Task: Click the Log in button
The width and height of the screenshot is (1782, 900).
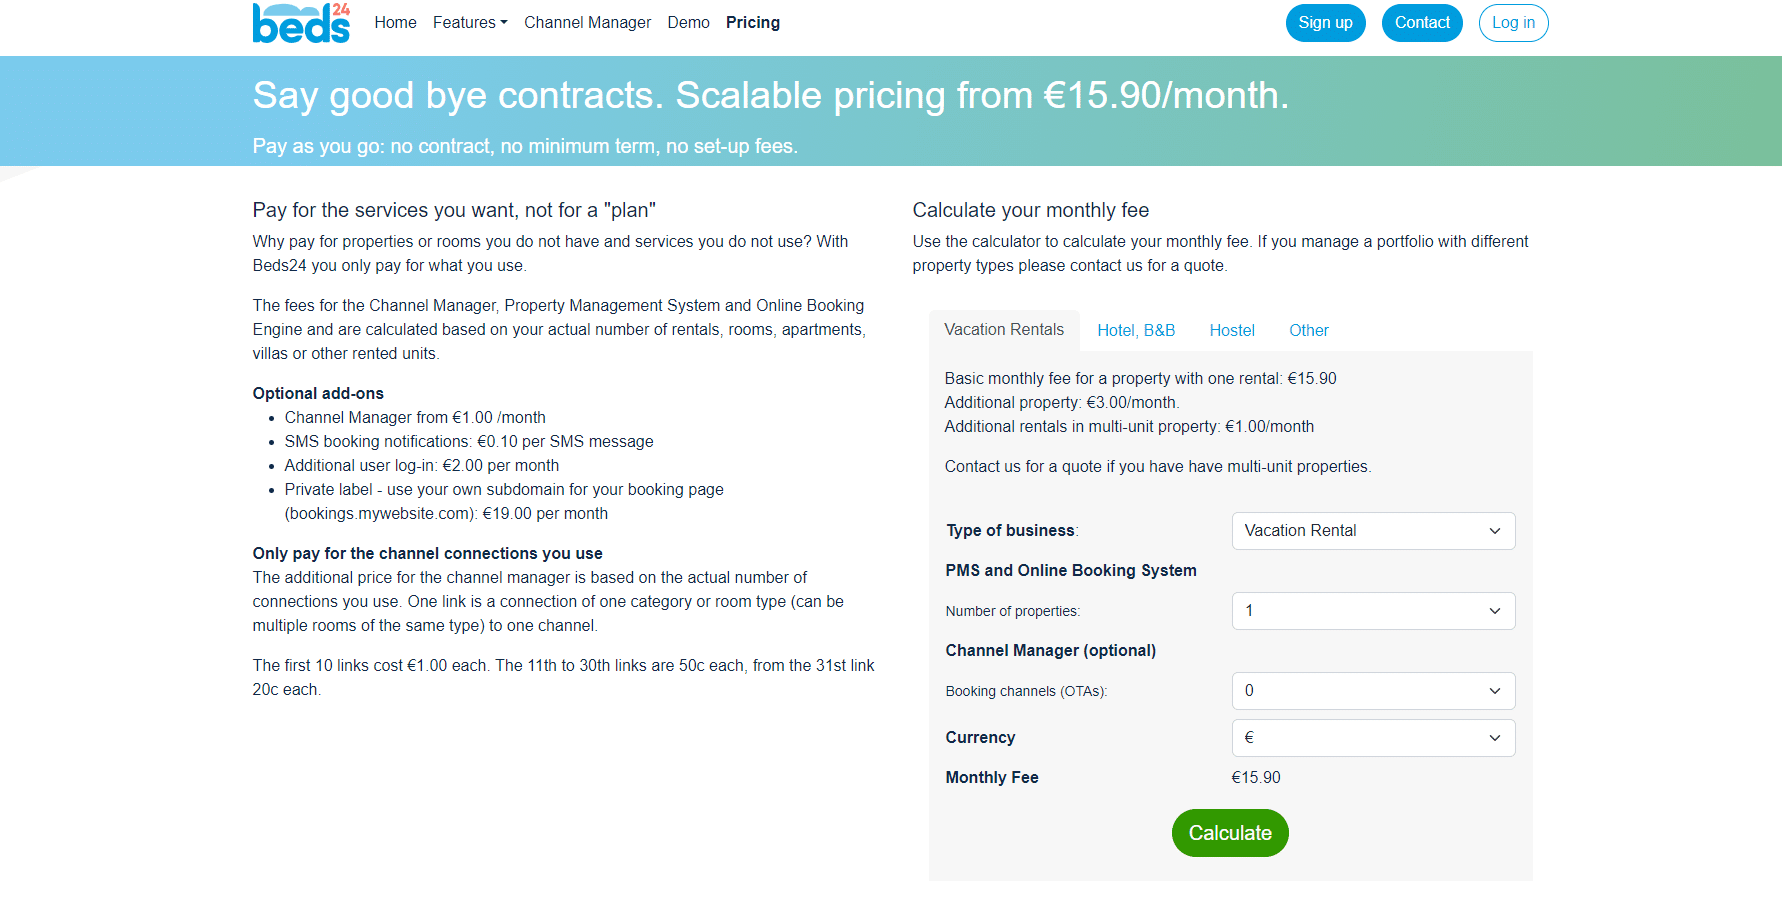Action: coord(1513,23)
